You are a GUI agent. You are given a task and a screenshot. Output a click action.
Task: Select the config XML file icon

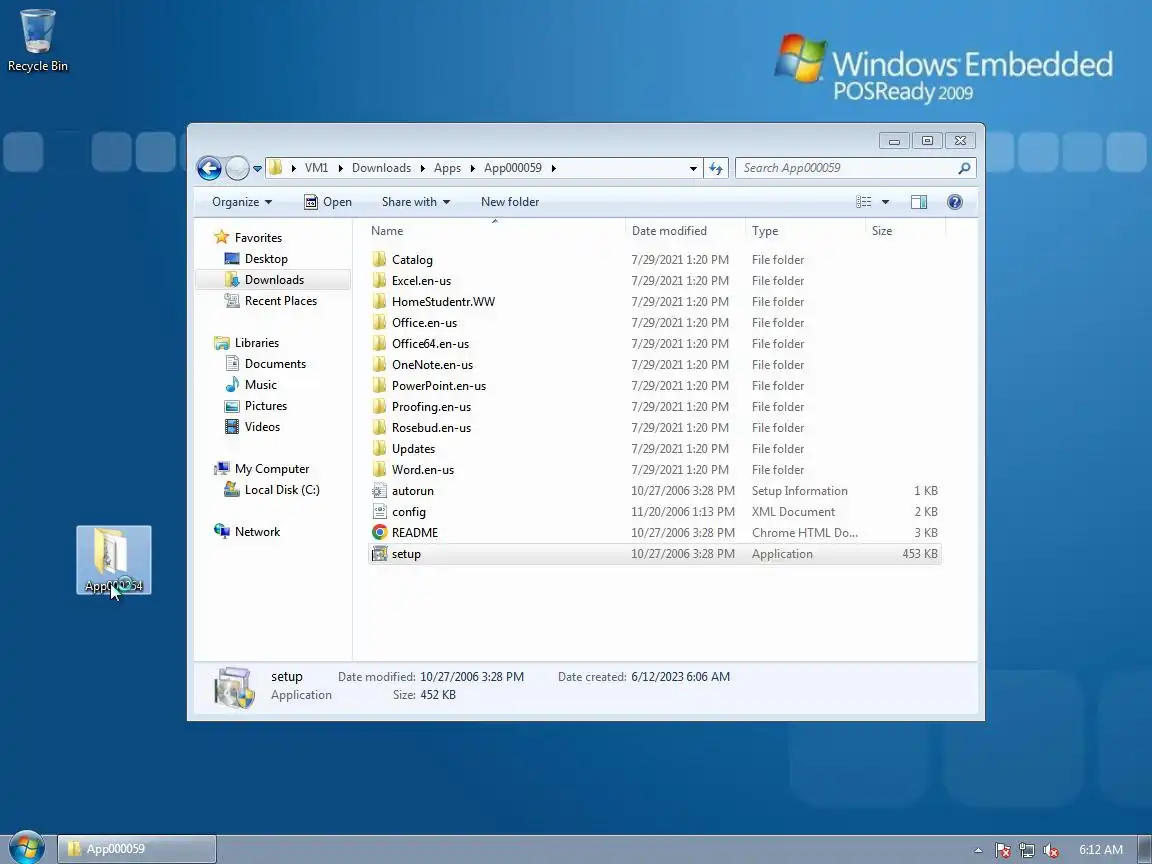pyautogui.click(x=379, y=512)
